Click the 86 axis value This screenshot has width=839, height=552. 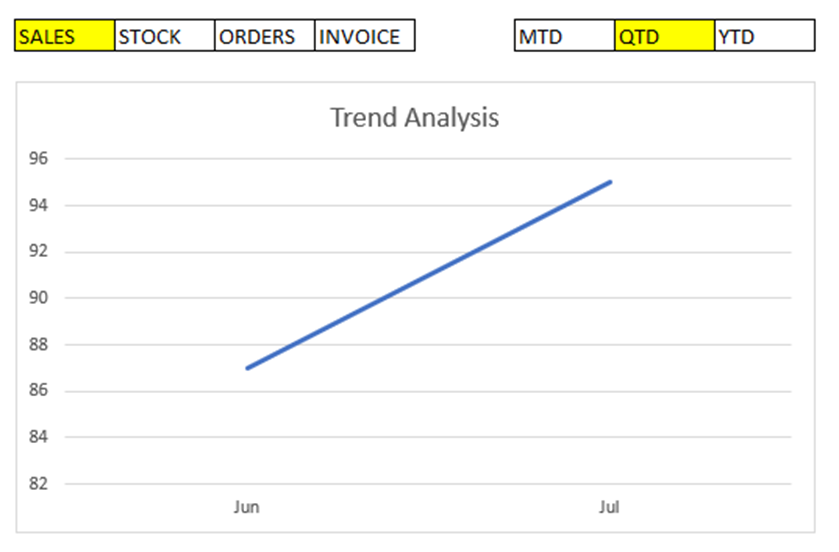(39, 390)
